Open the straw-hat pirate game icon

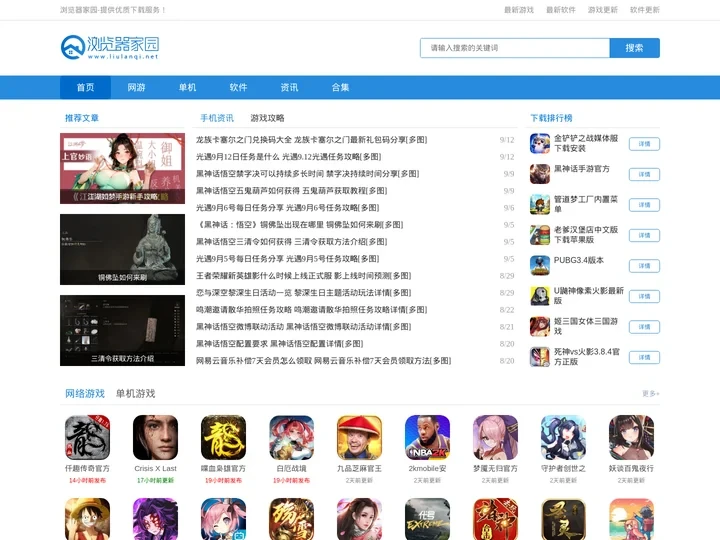point(87,519)
